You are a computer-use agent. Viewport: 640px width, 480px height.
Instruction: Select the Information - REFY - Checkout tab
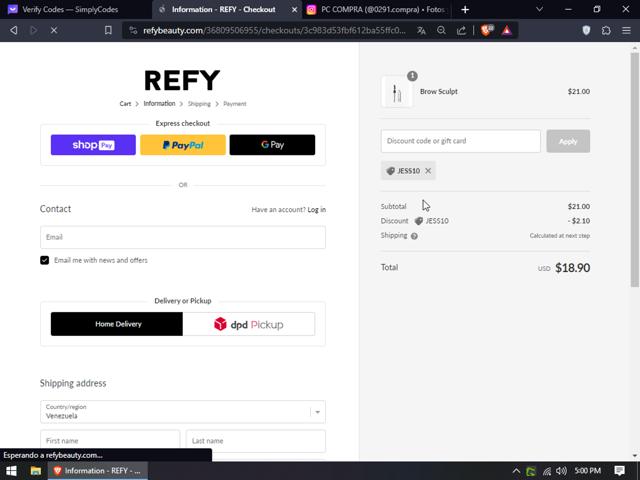pos(223,9)
